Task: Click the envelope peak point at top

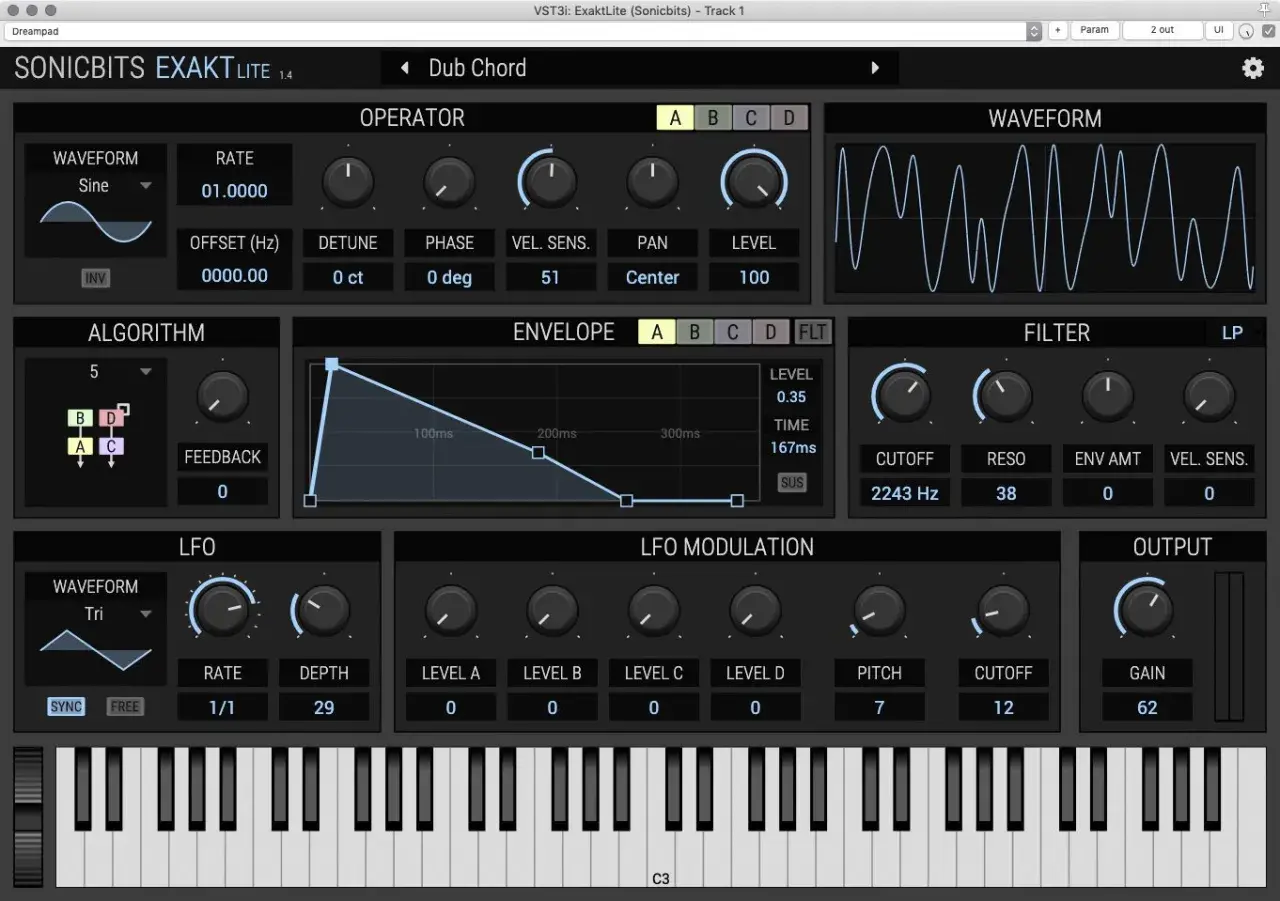Action: point(332,364)
